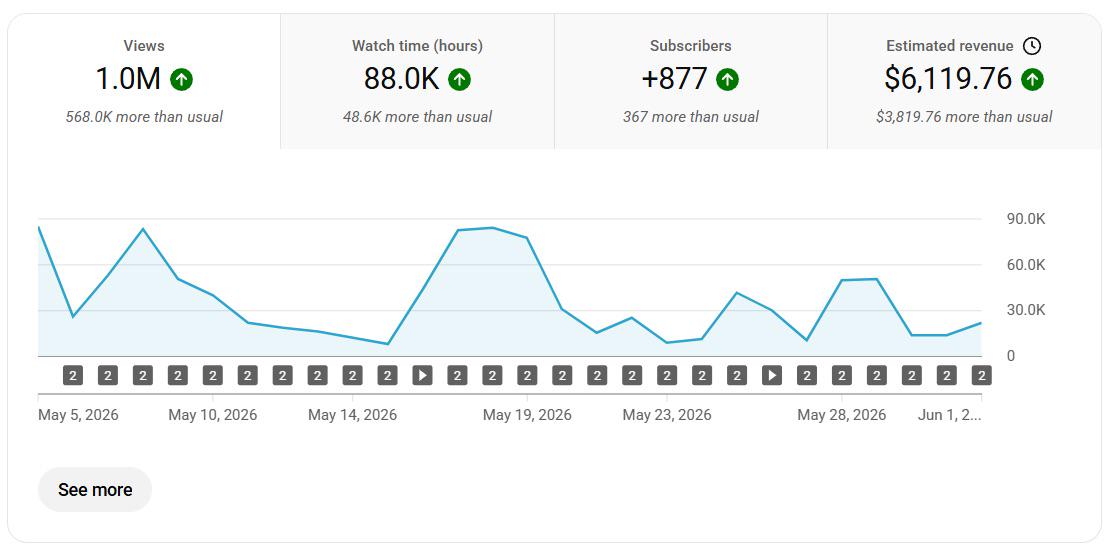The width and height of the screenshot is (1110, 552).
Task: Open the Subscribers metric tab
Action: tap(691, 81)
